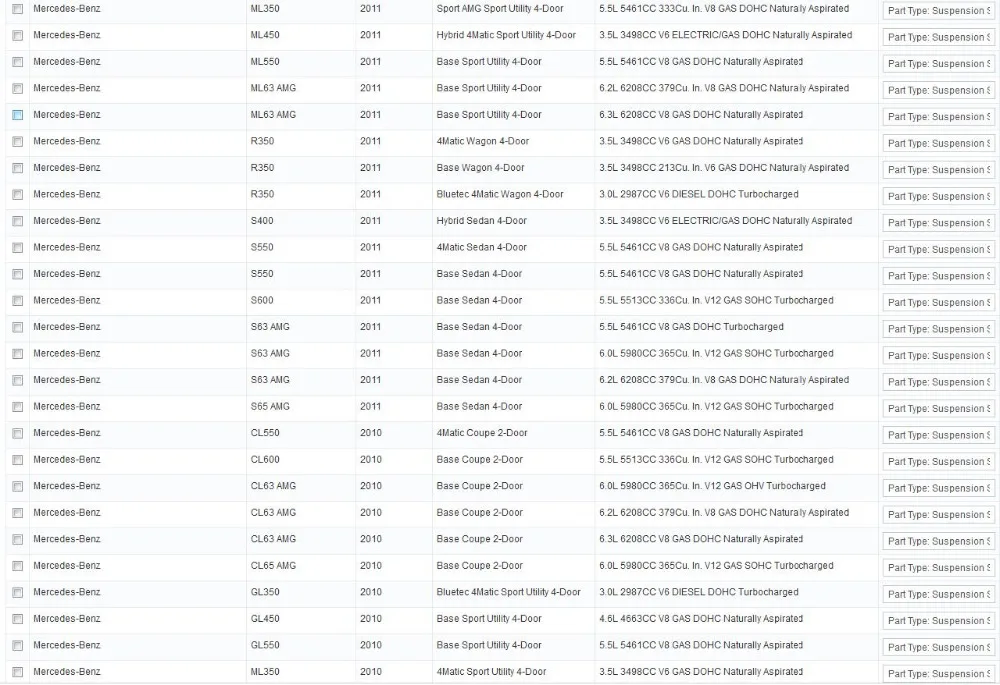Viewport: 1000px width, 685px height.
Task: Click "Hybrid Sedan 4-Door" trim text
Action: (482, 221)
